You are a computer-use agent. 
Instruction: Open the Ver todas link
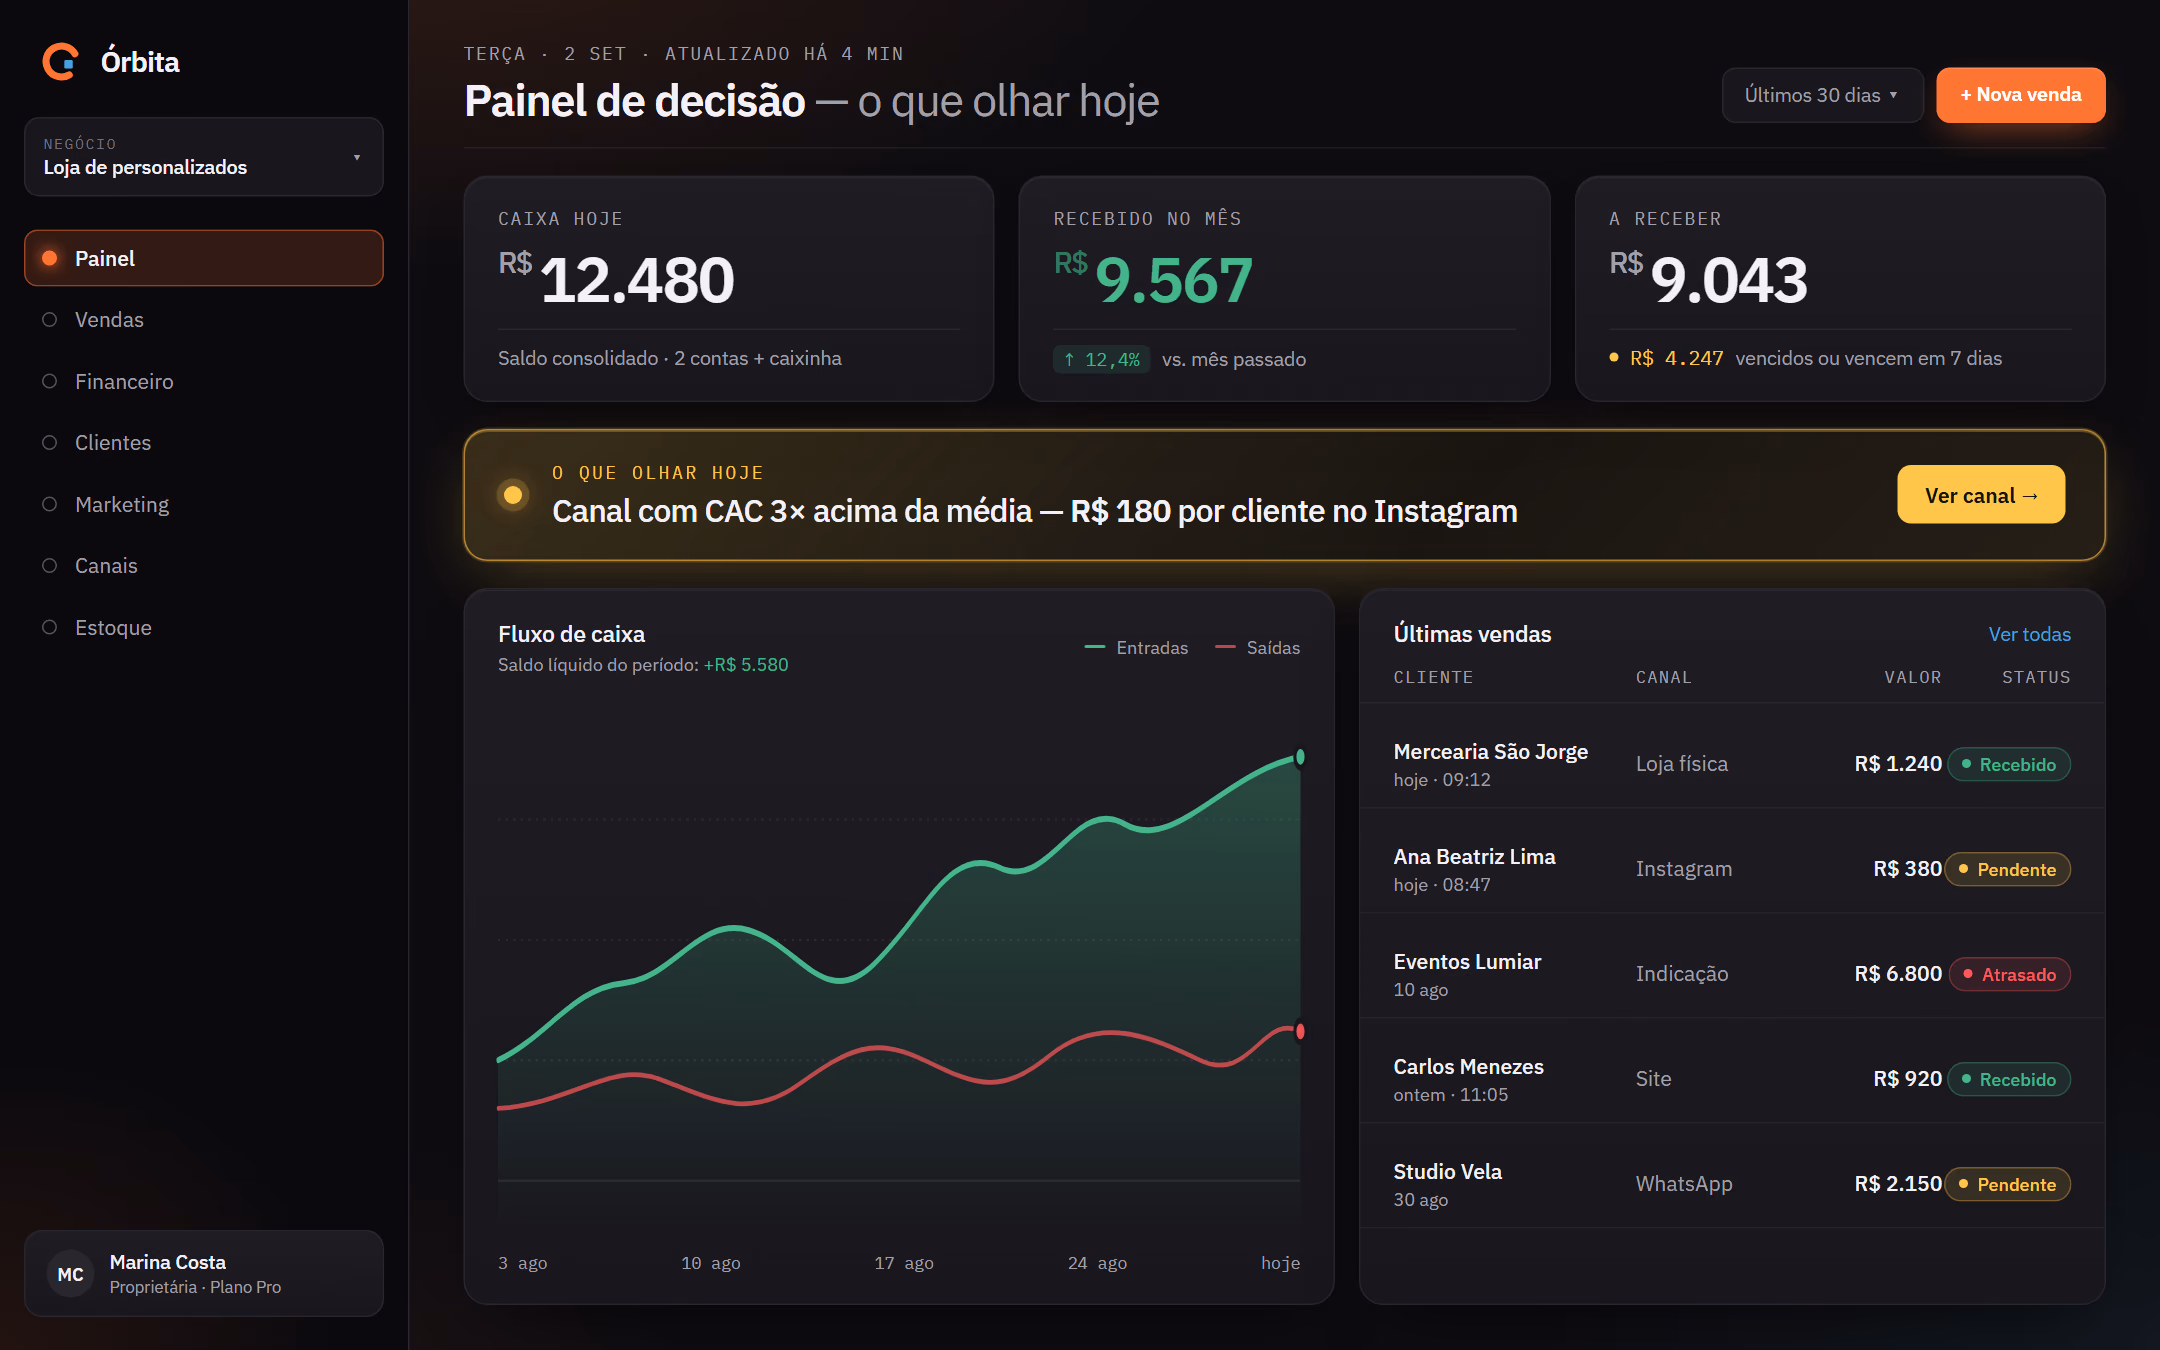tap(2029, 634)
